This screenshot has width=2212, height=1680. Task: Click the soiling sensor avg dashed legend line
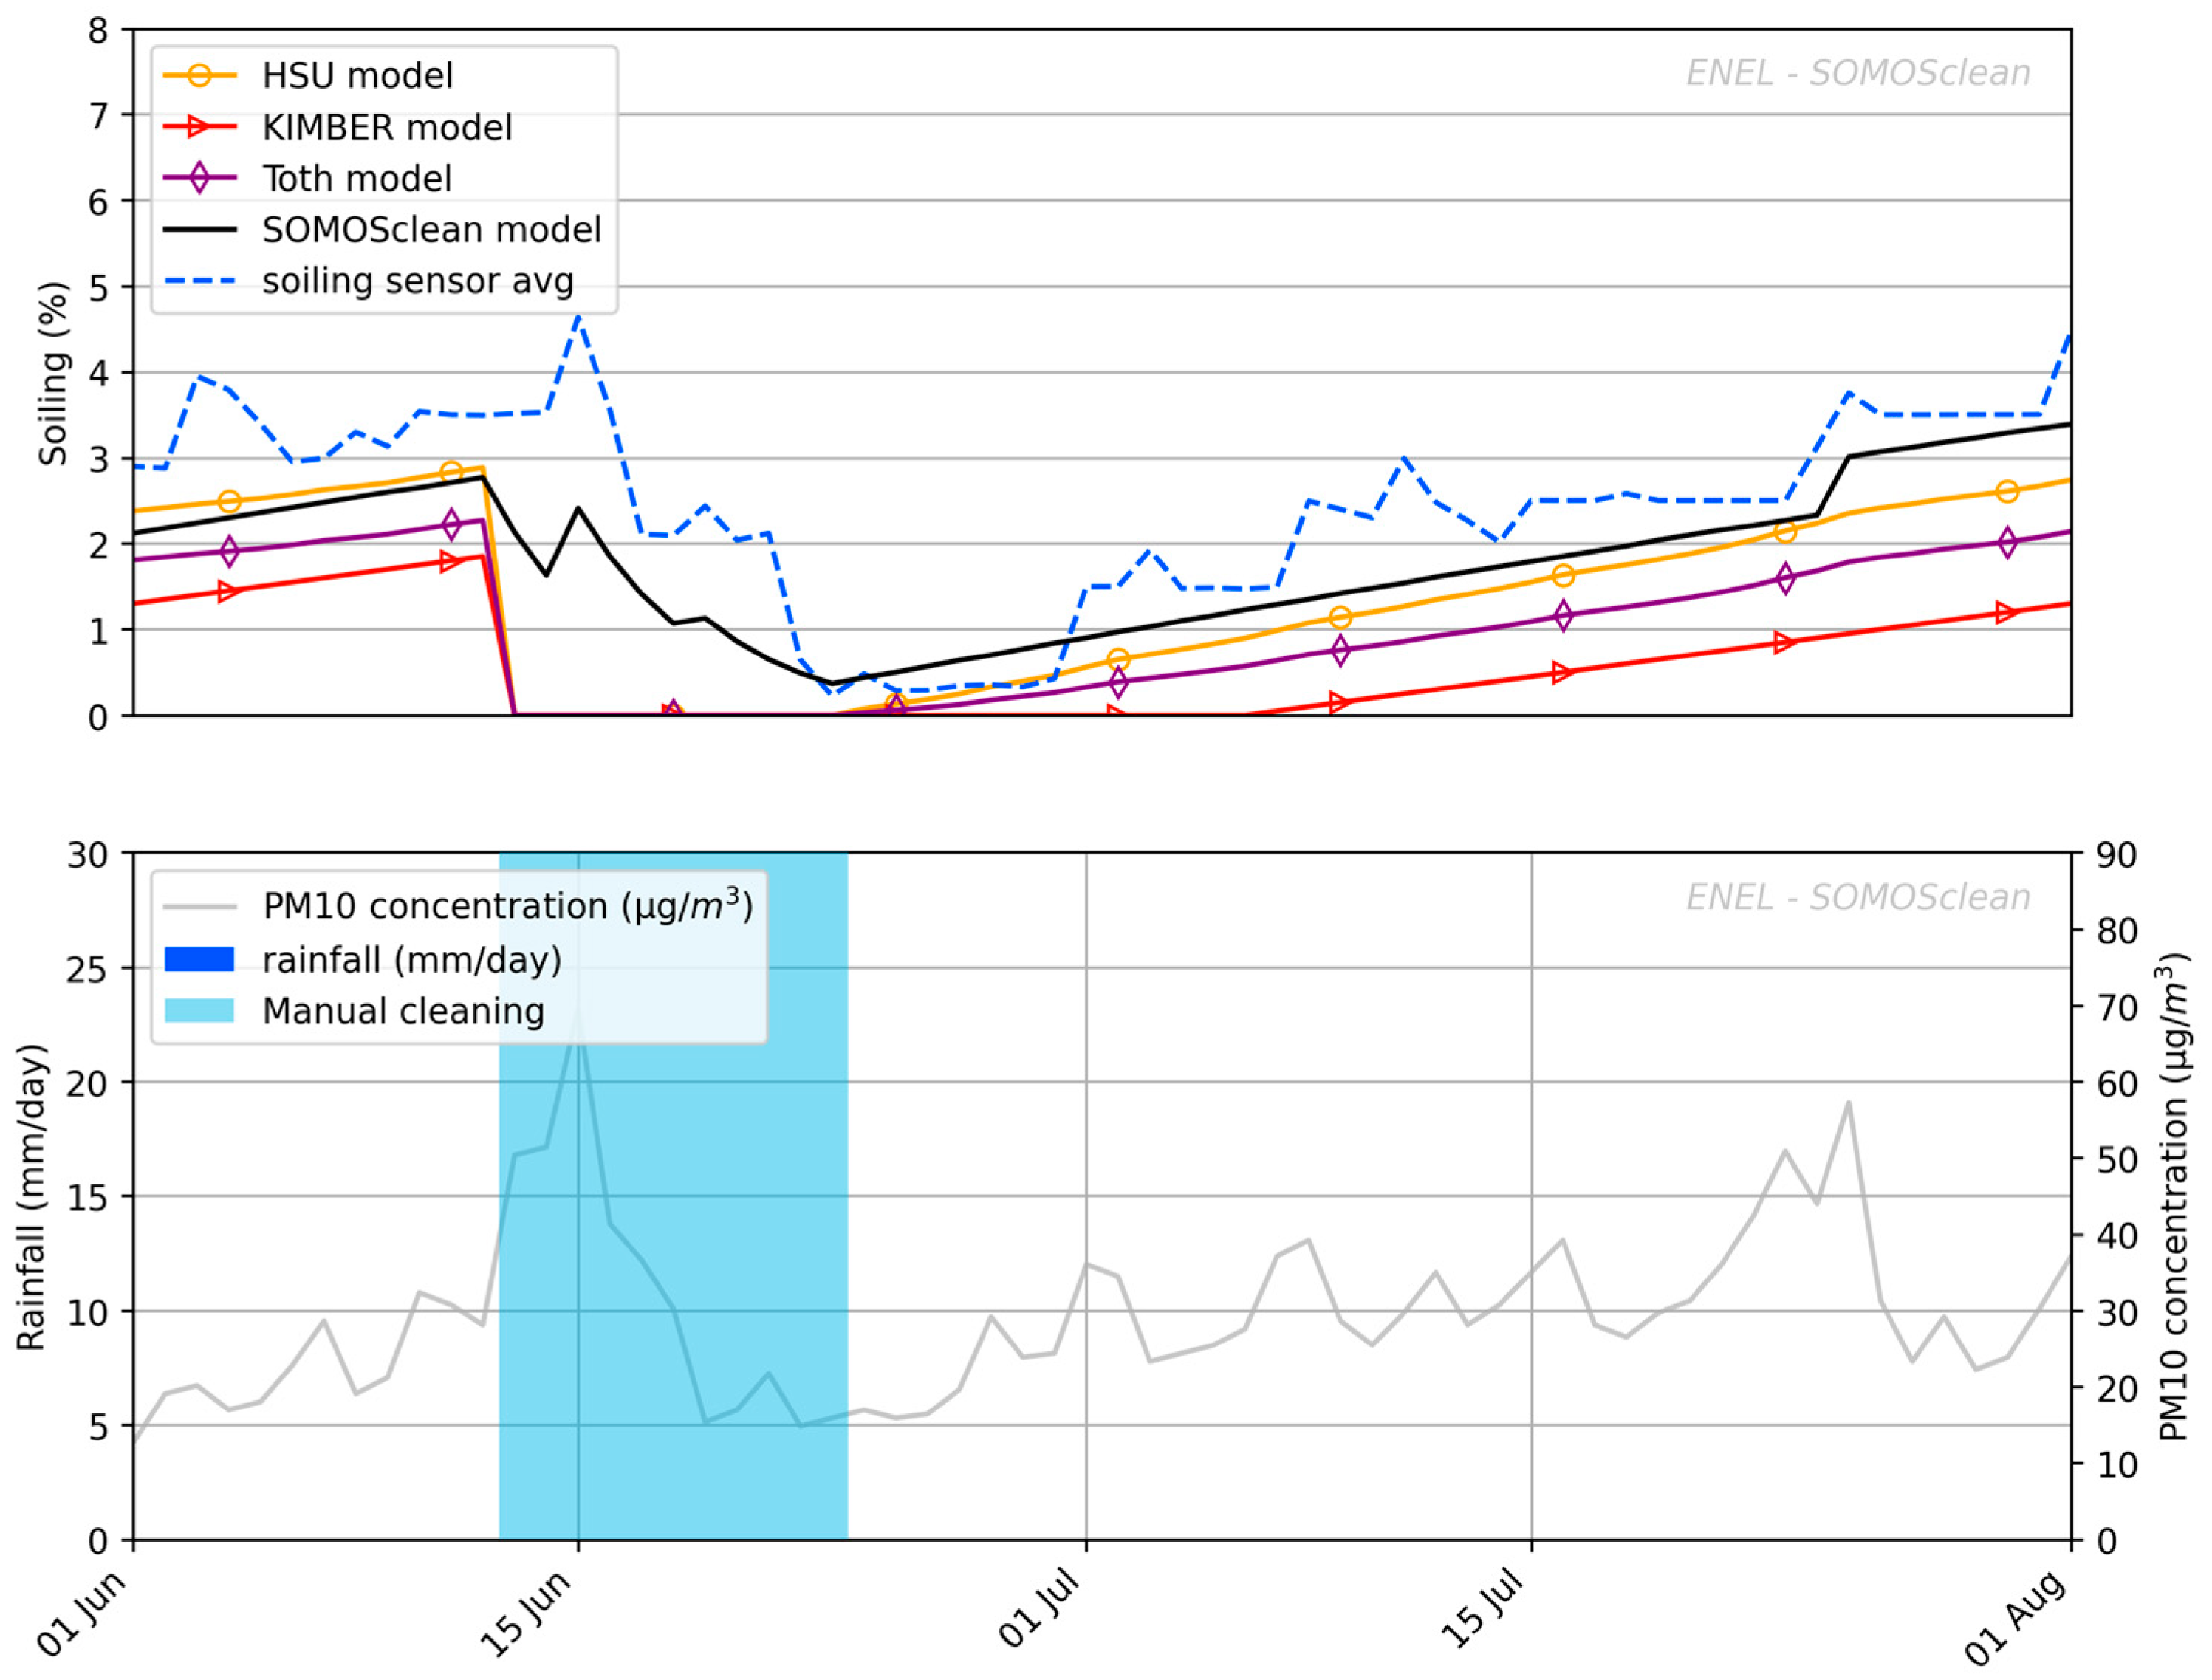pyautogui.click(x=199, y=281)
